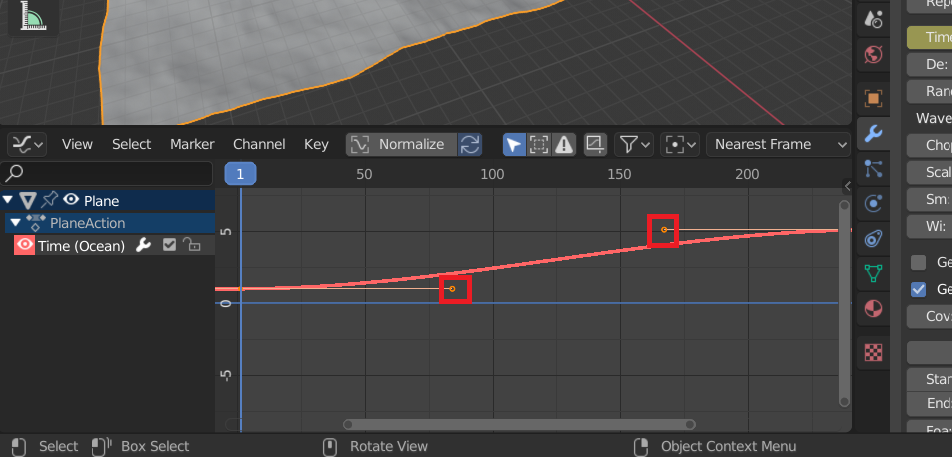952x457 pixels.
Task: Open the View menu in Graph Editor
Action: [77, 144]
